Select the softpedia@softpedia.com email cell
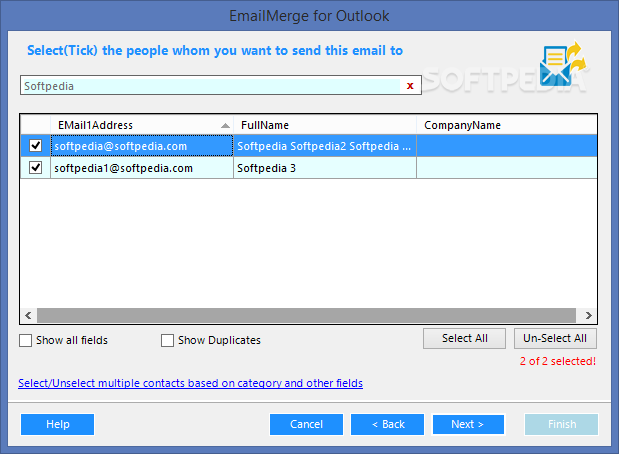This screenshot has width=619, height=454. pyautogui.click(x=142, y=146)
